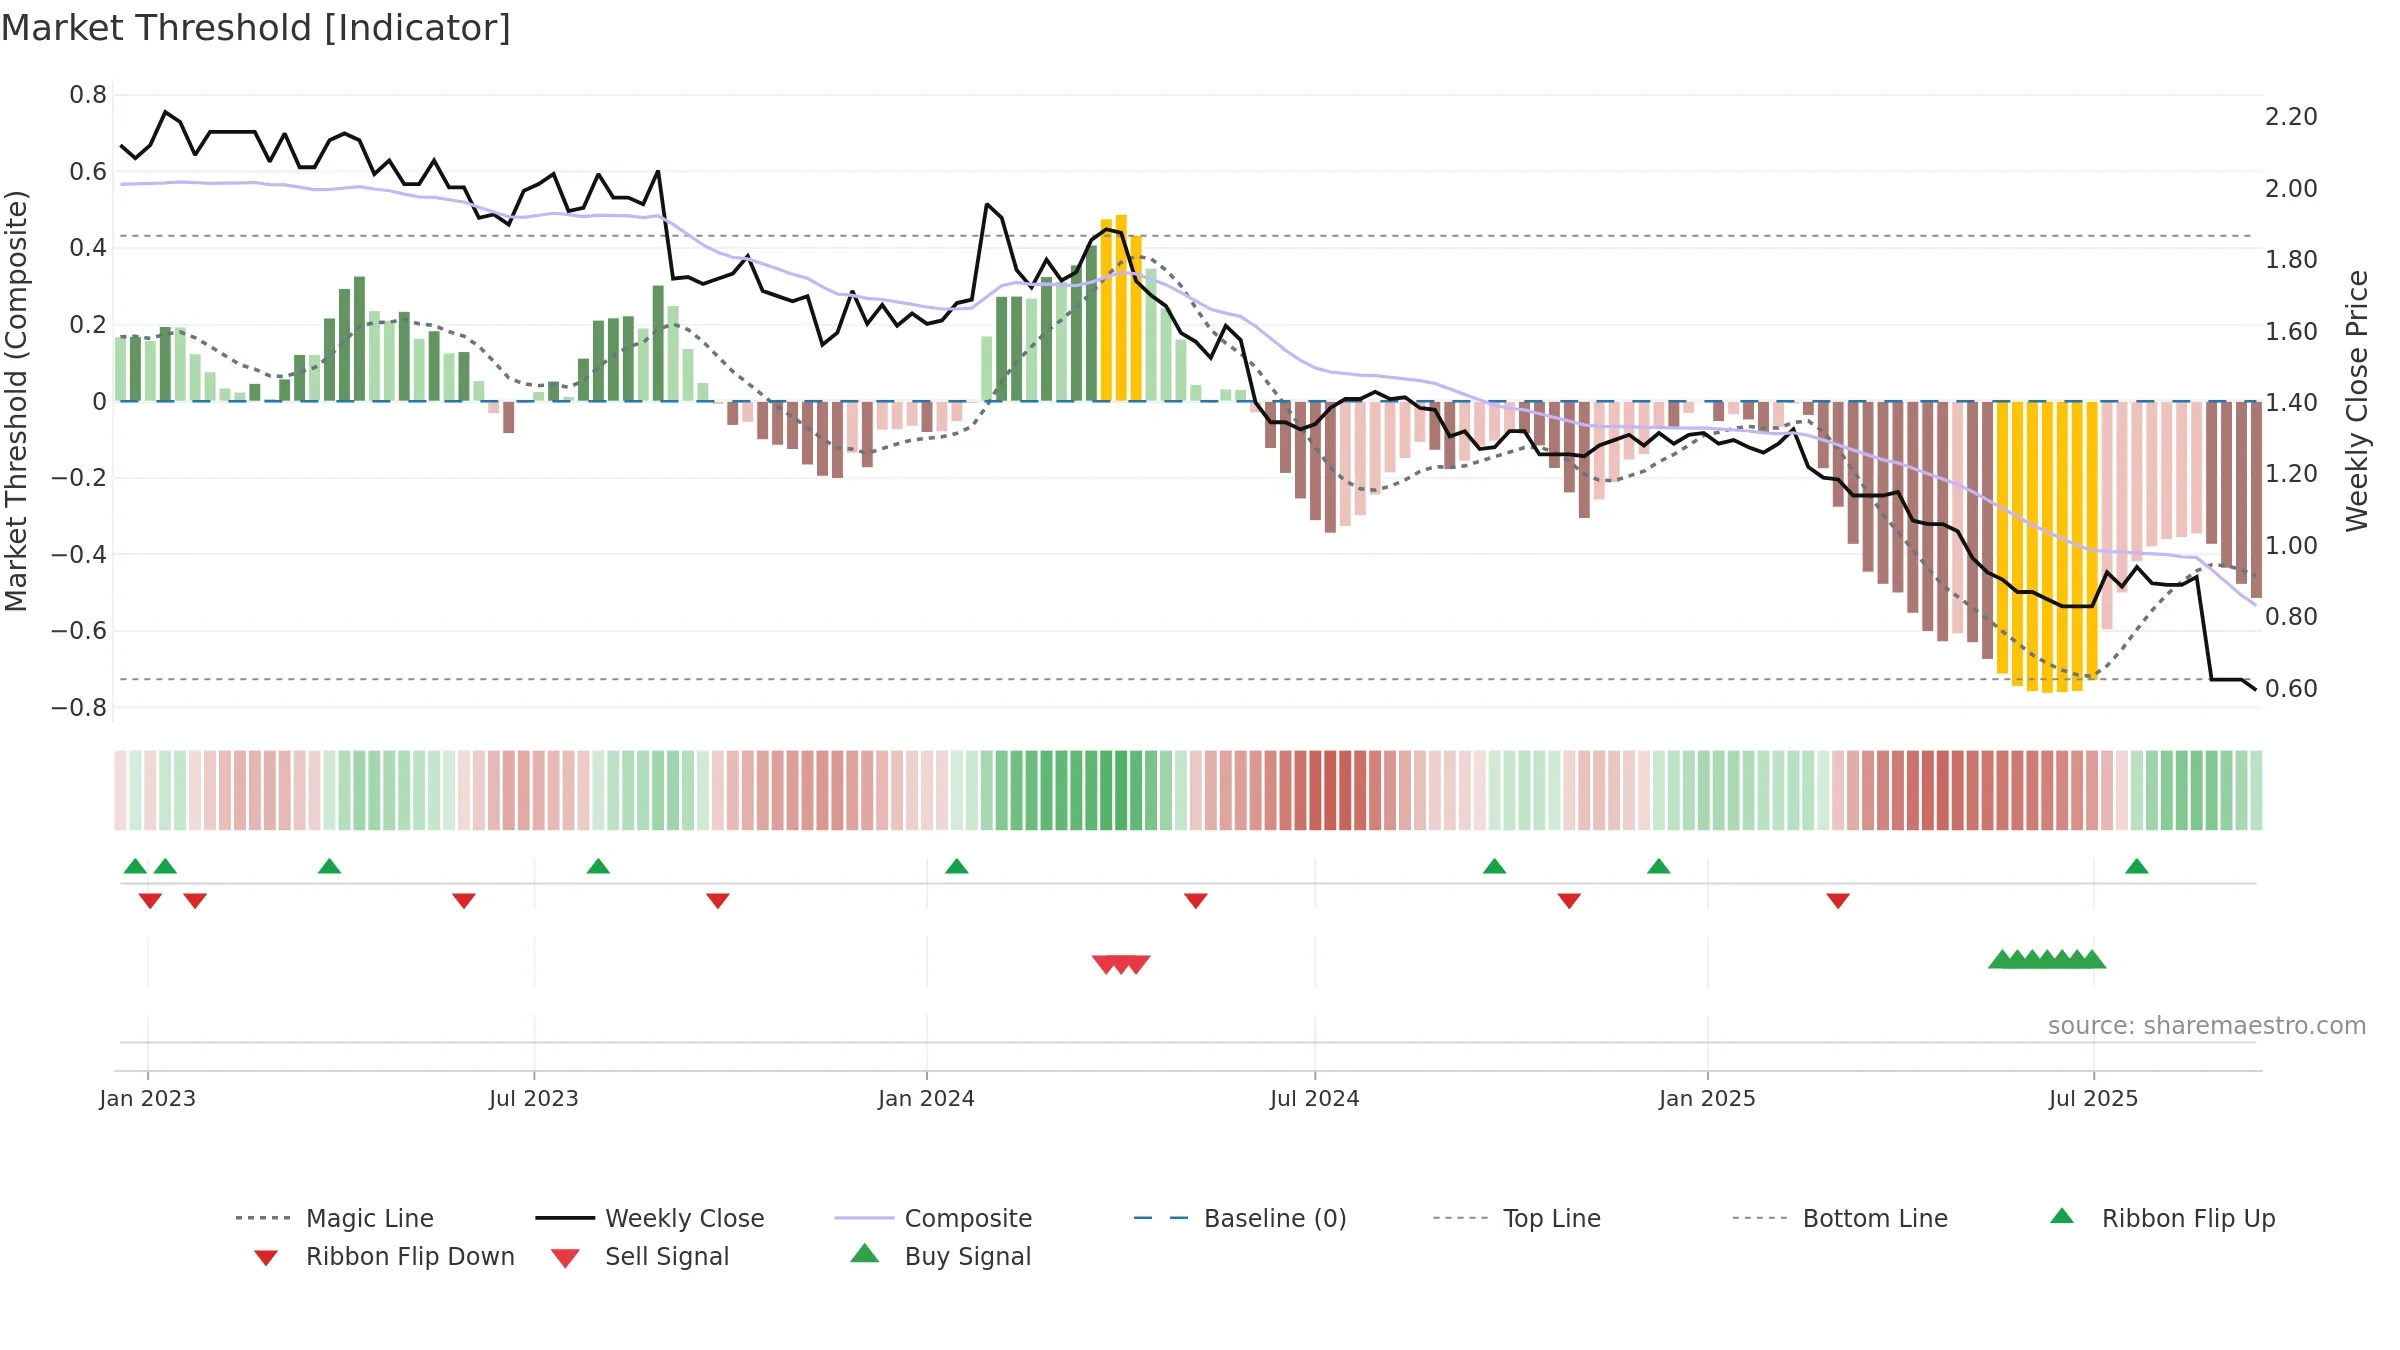
Task: Click the Jul 2023 x-axis label
Action: (534, 1098)
